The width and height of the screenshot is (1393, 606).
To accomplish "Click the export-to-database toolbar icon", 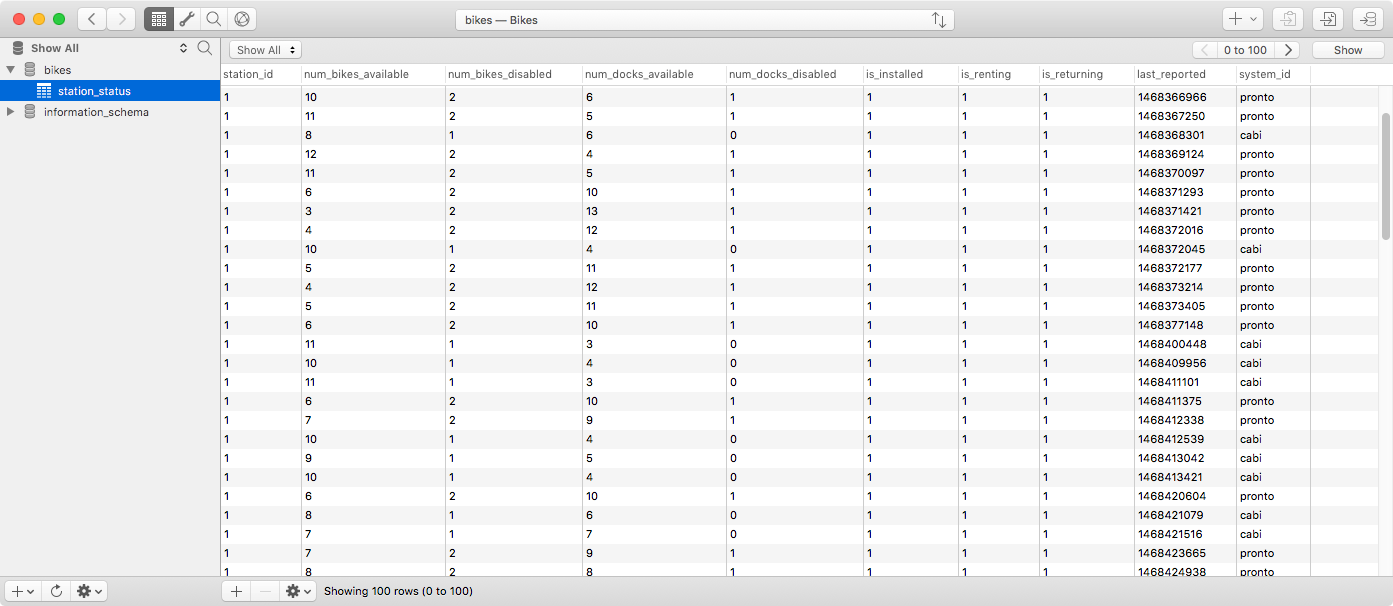I will 1368,19.
